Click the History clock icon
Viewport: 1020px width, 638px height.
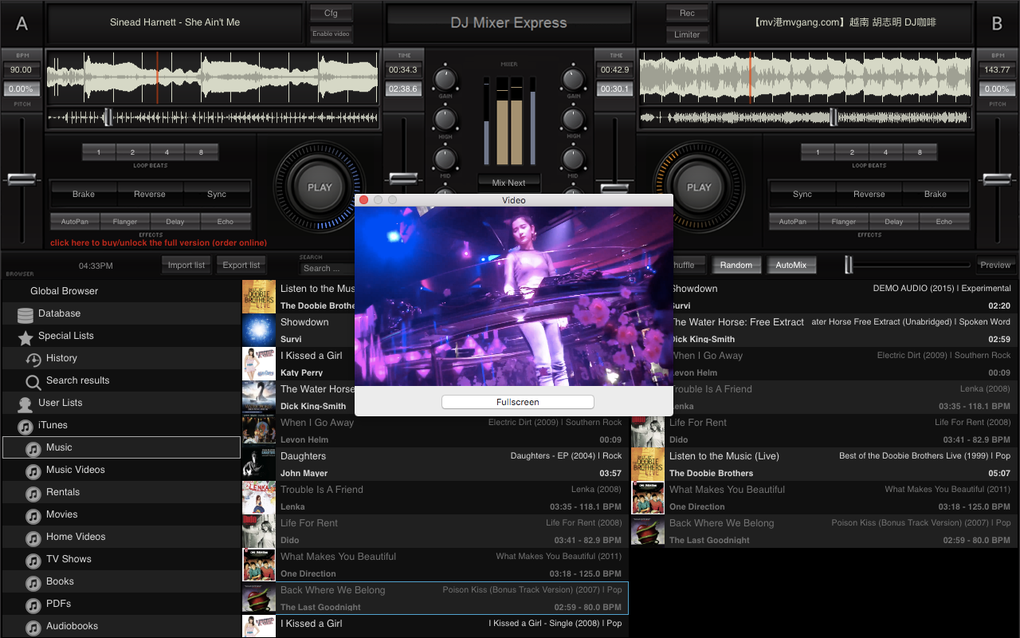(x=33, y=359)
